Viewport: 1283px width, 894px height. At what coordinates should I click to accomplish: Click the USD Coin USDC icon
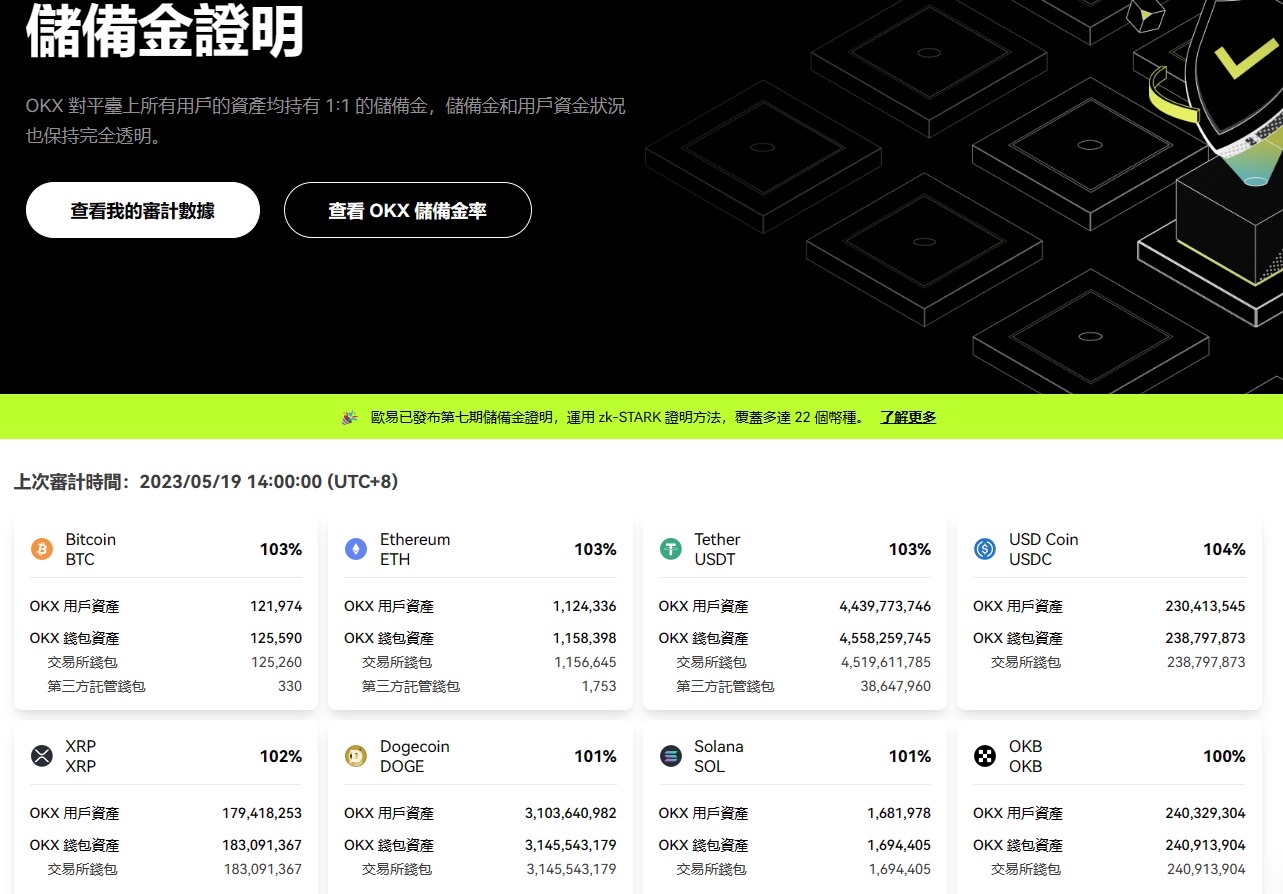983,549
